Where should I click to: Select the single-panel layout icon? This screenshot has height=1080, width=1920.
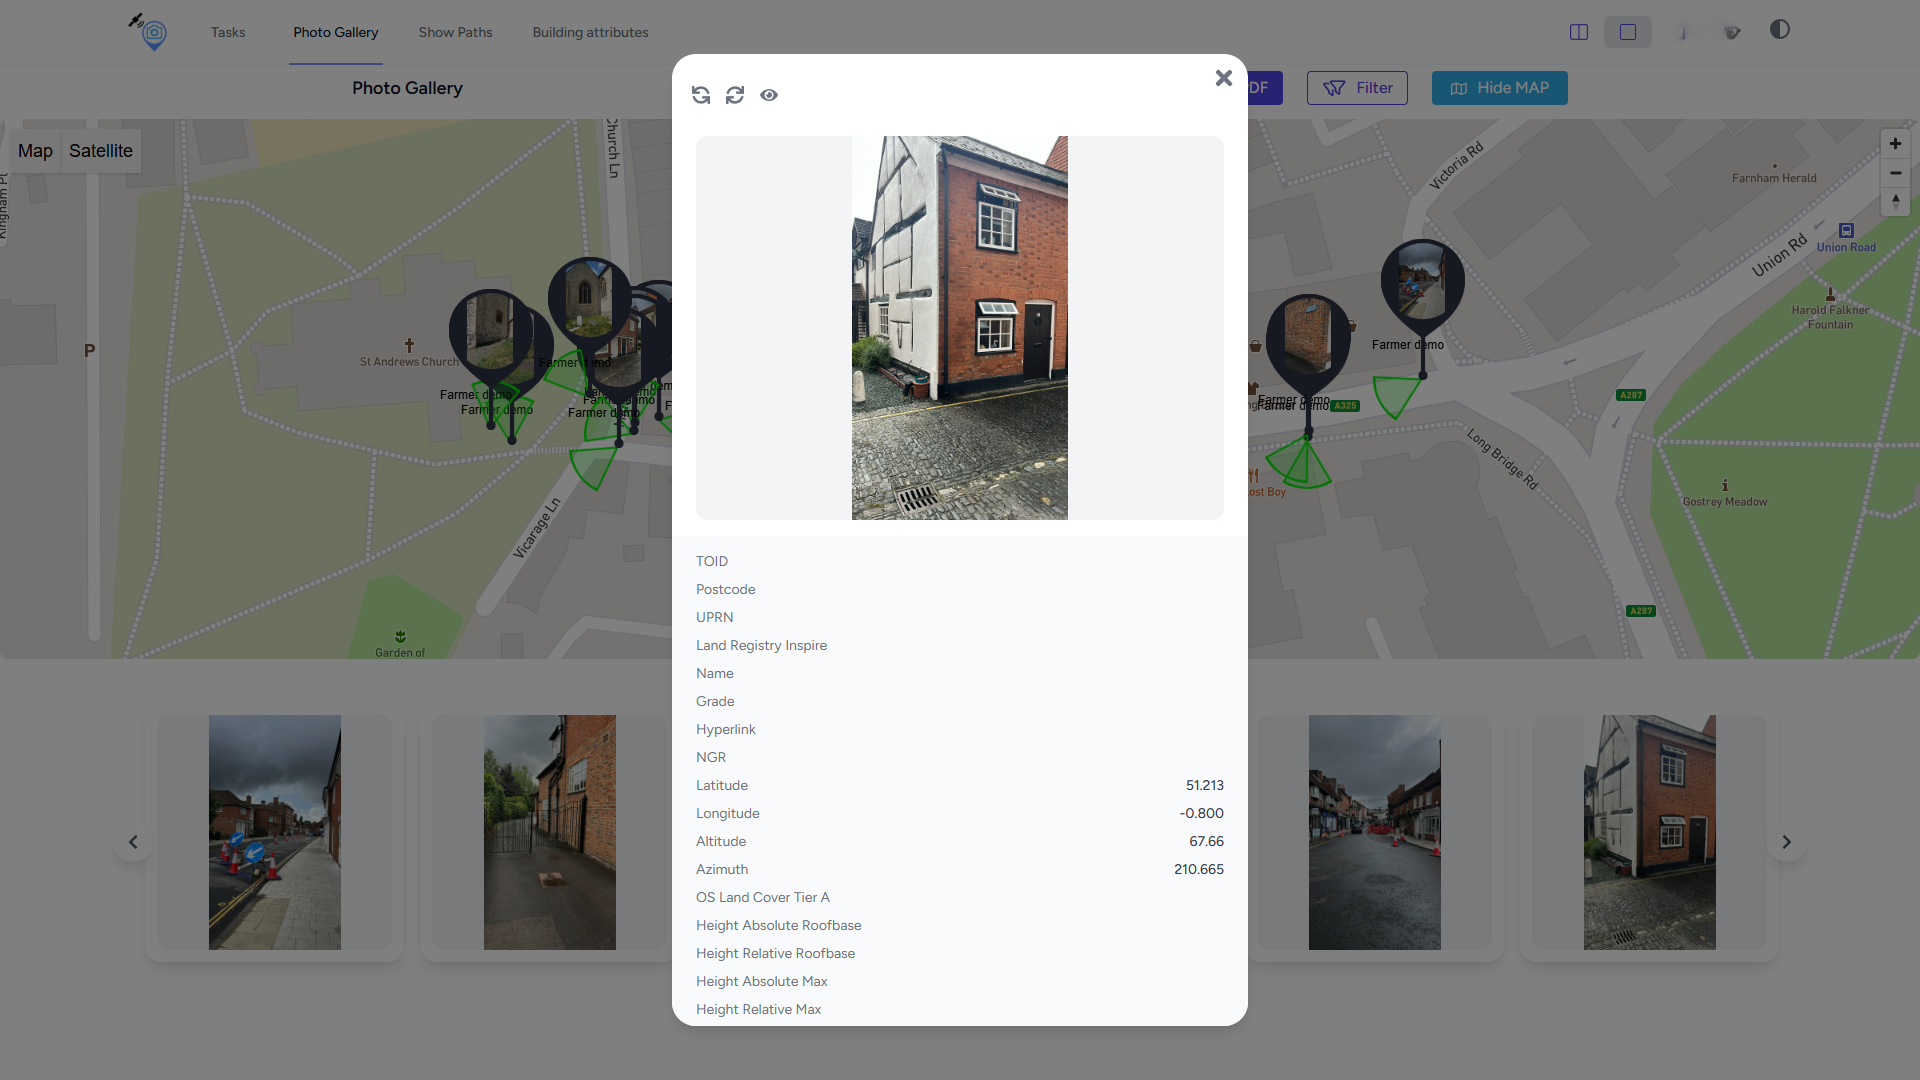(1628, 32)
